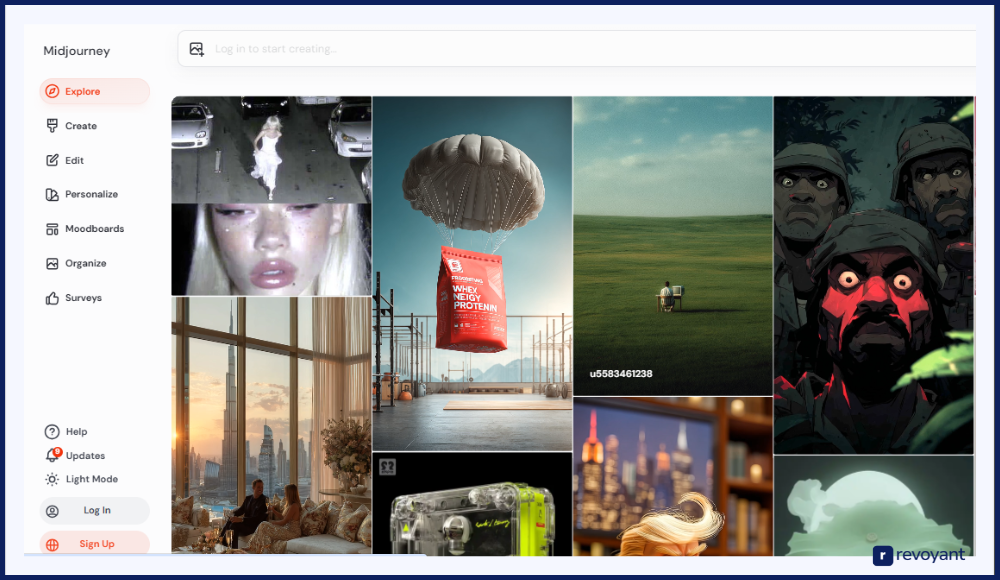Open Updates via the bell icon
This screenshot has height=580, width=1000.
click(53, 456)
